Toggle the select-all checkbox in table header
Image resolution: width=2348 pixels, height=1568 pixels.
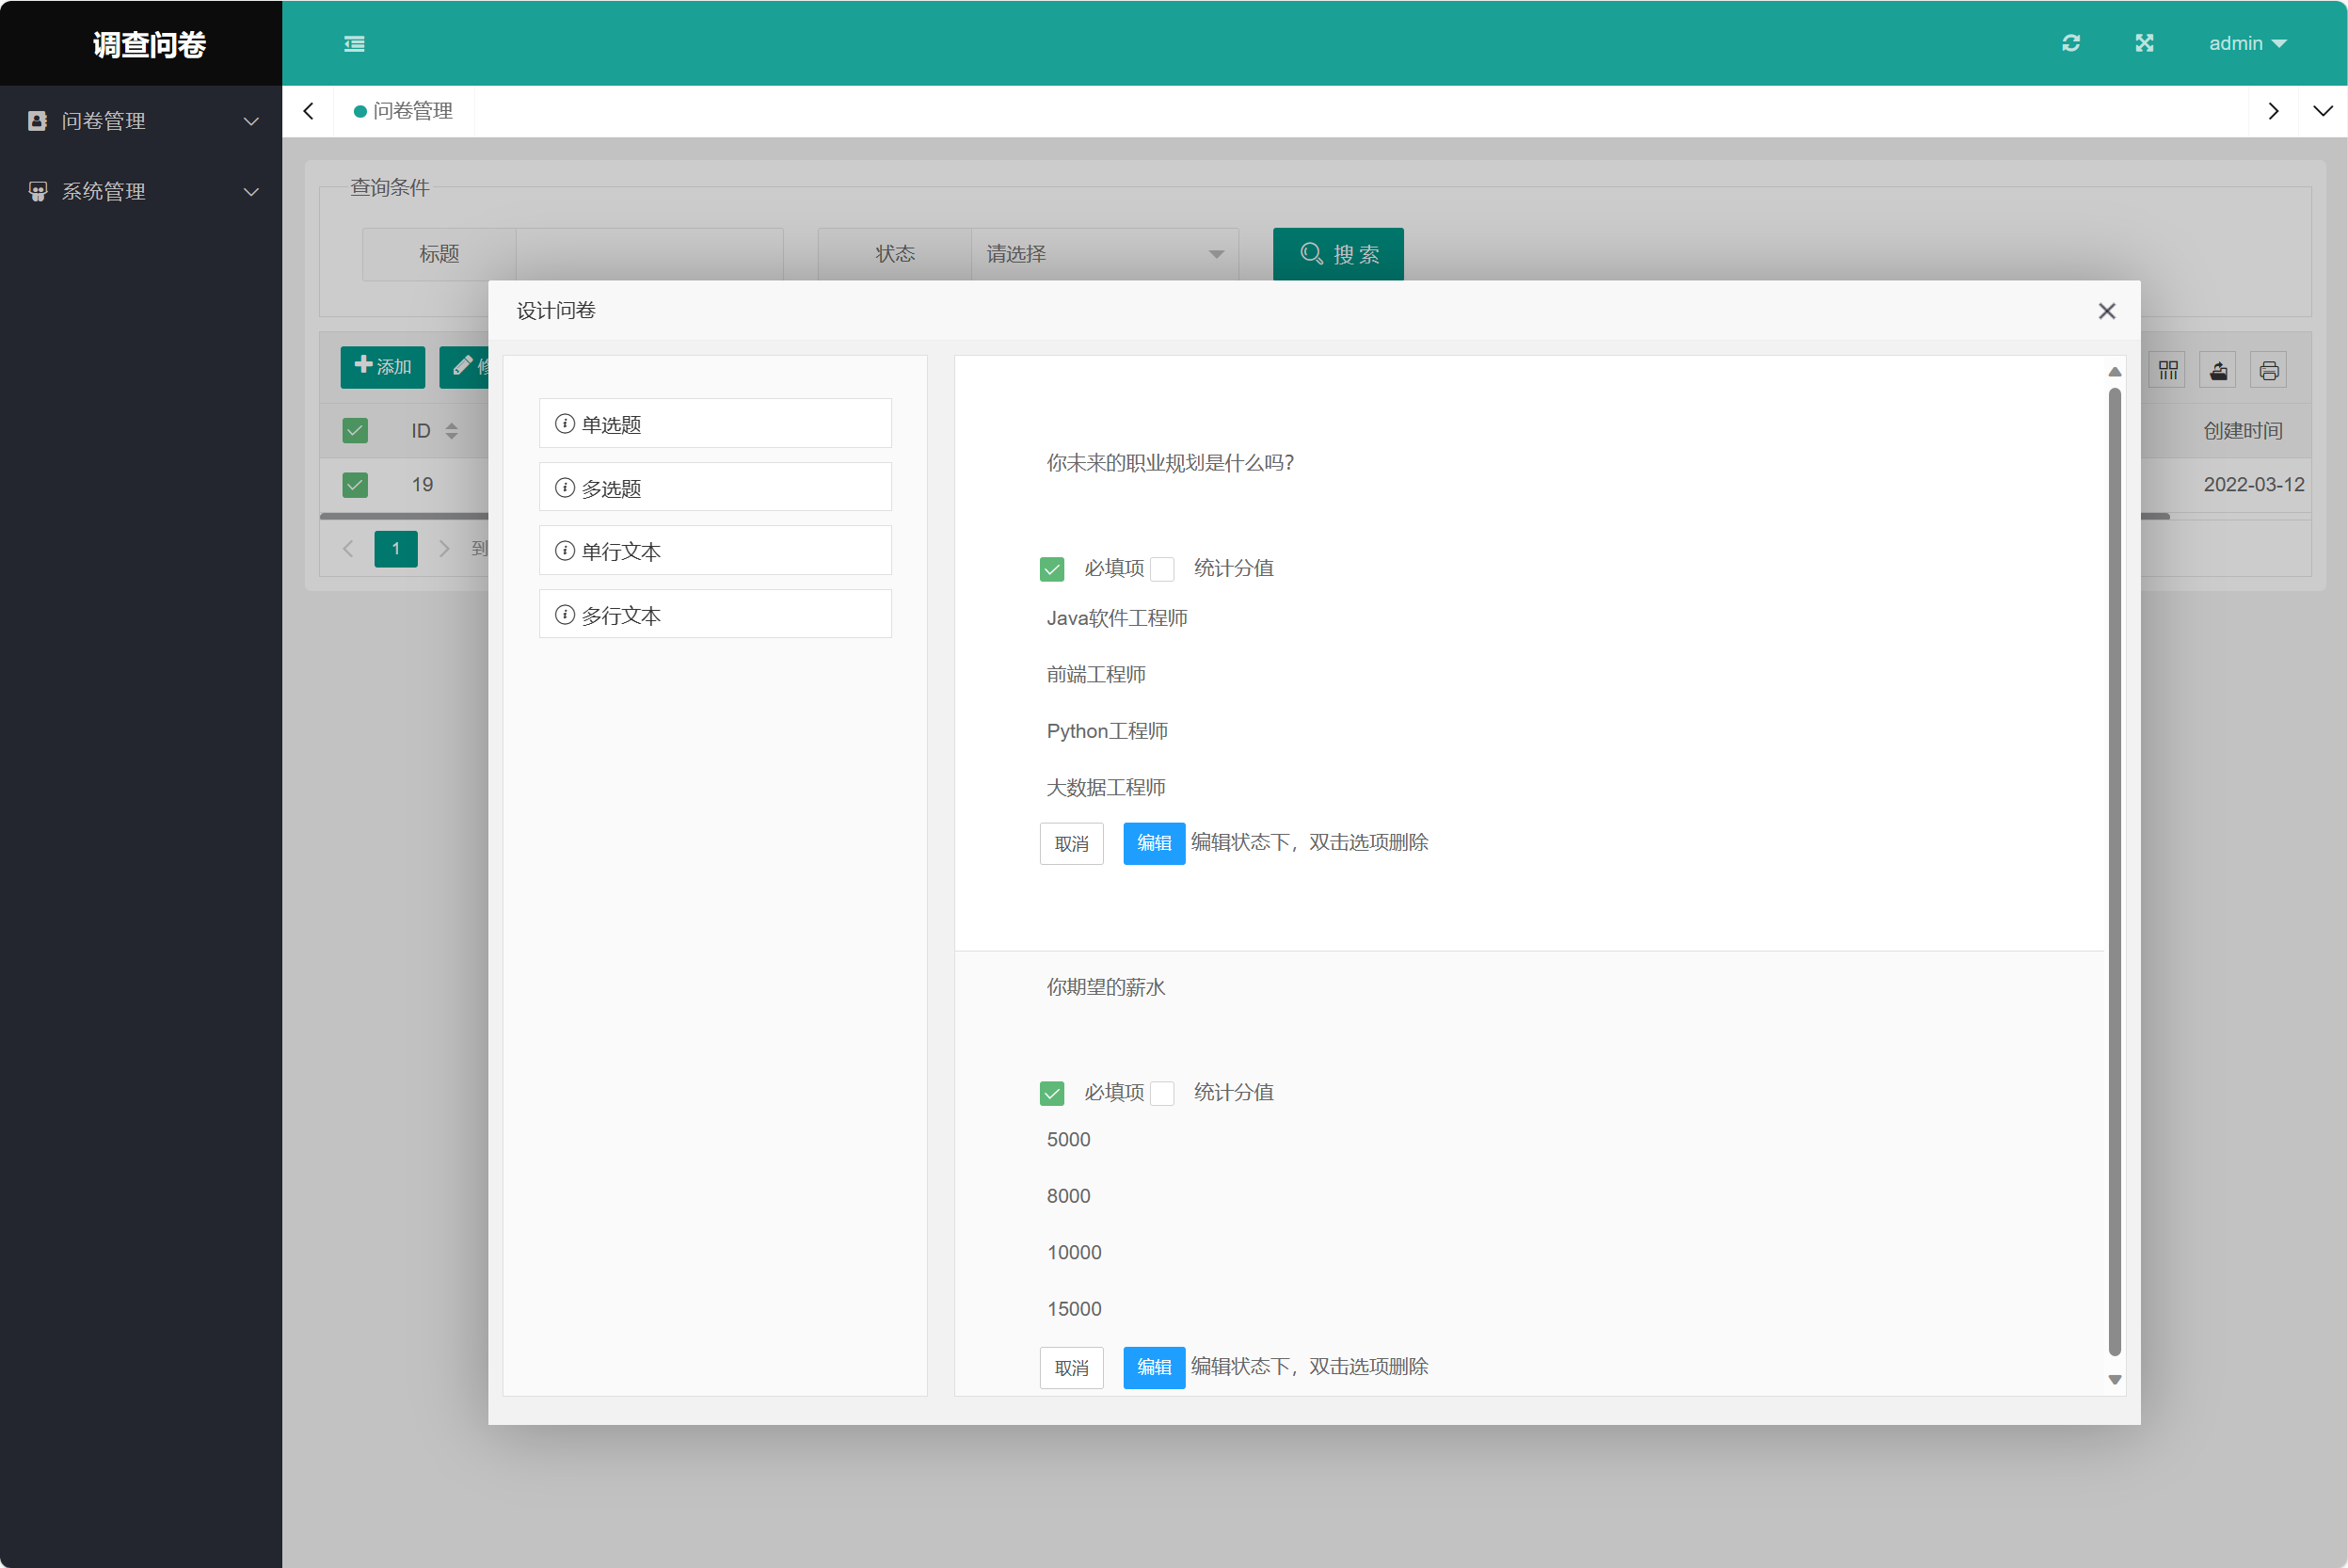pyautogui.click(x=355, y=431)
